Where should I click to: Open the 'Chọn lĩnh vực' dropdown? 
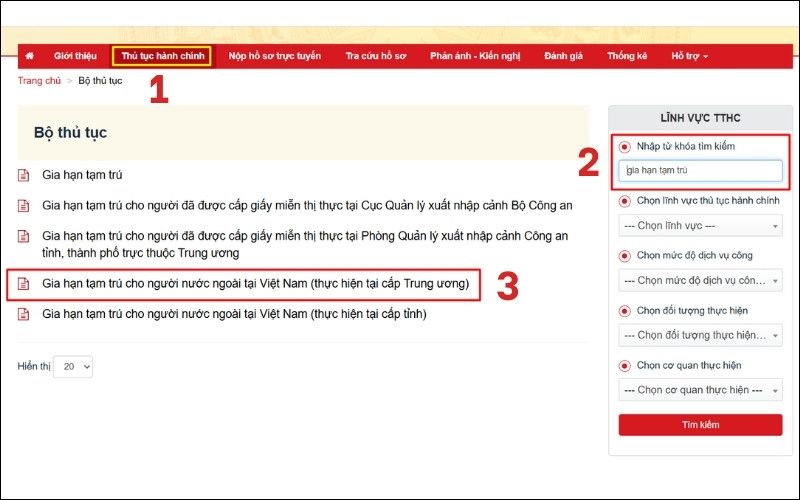700,226
